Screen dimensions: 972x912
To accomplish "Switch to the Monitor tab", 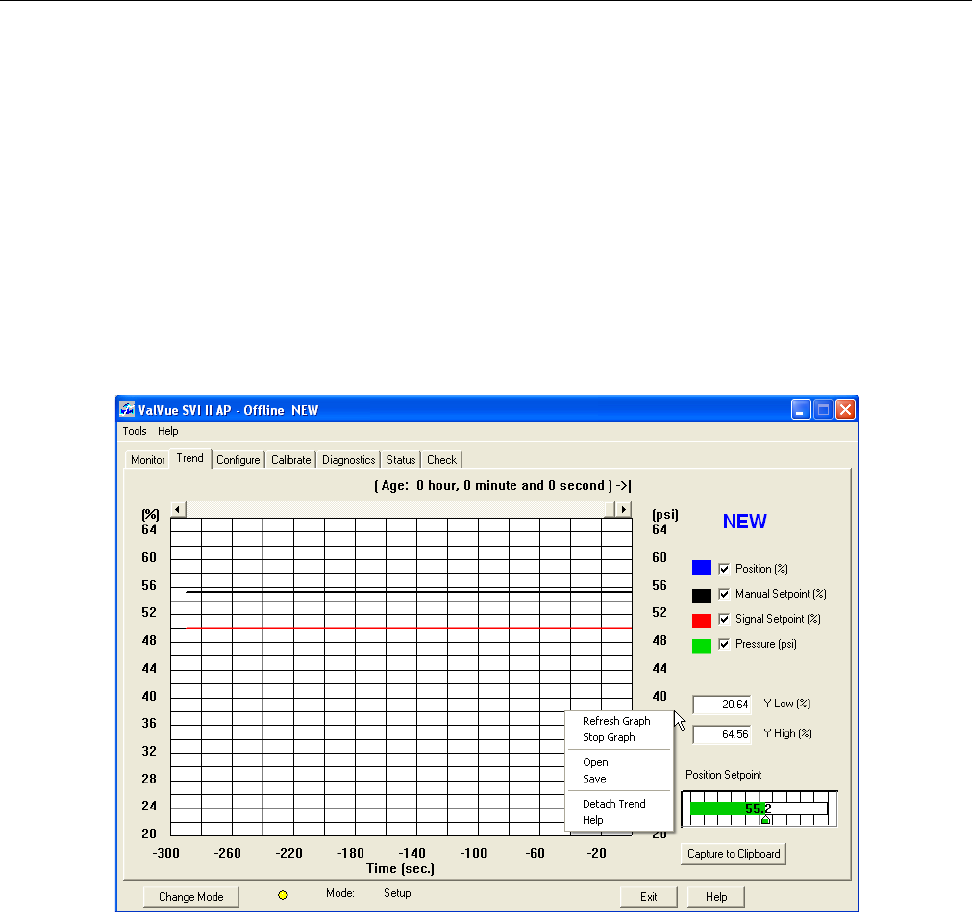I will (147, 460).
